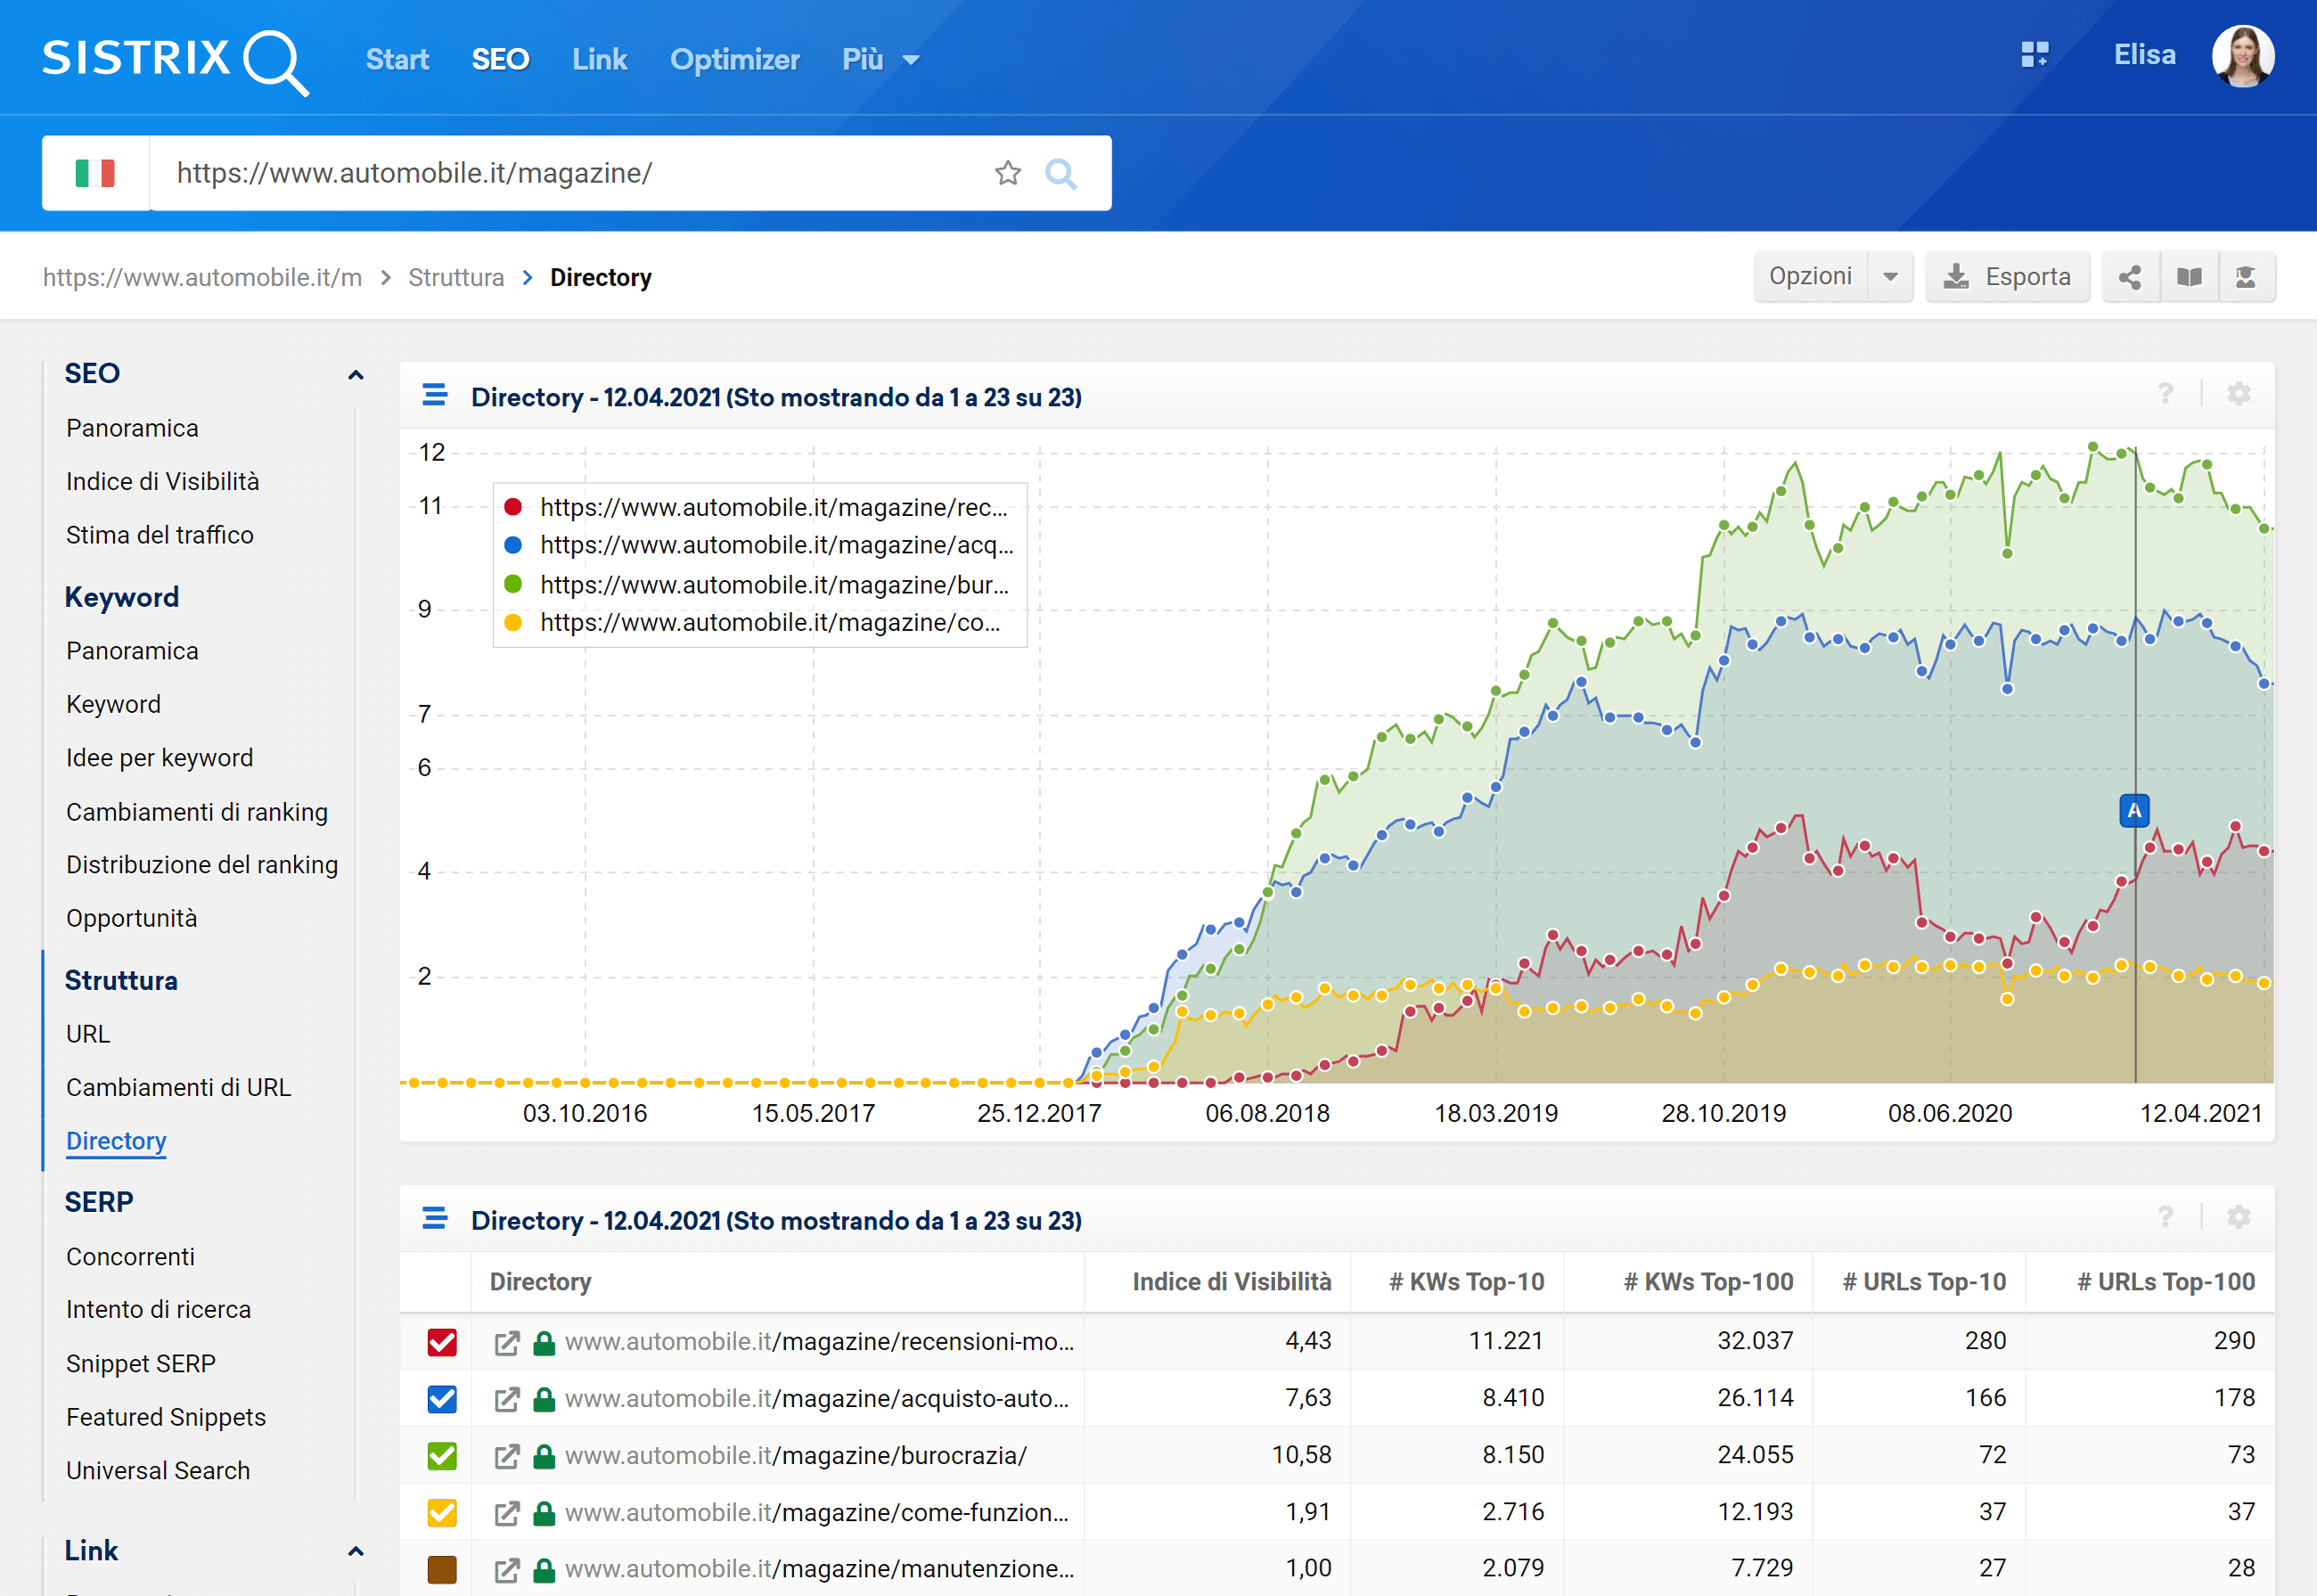Screen dimensions: 2317x1596
Task: Collapse the SEO sidebar section
Action: click(x=355, y=375)
